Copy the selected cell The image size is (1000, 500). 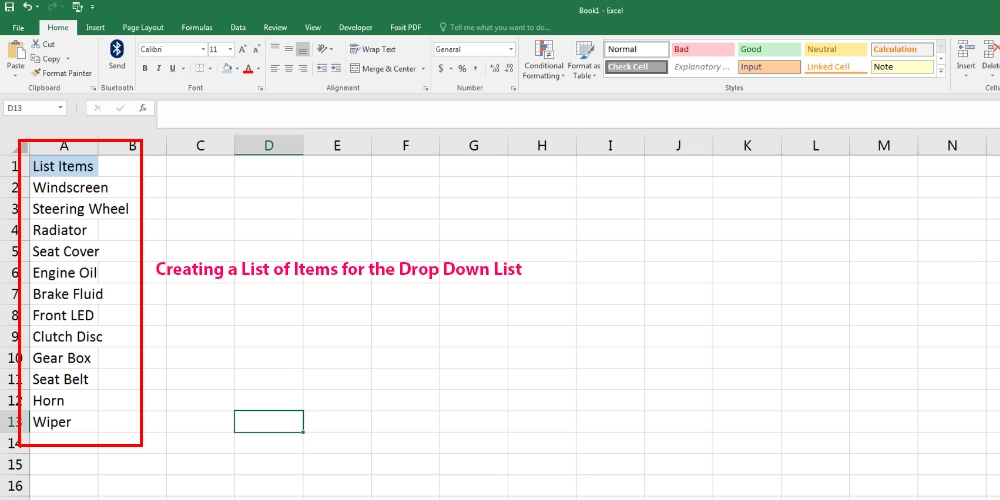(x=46, y=59)
